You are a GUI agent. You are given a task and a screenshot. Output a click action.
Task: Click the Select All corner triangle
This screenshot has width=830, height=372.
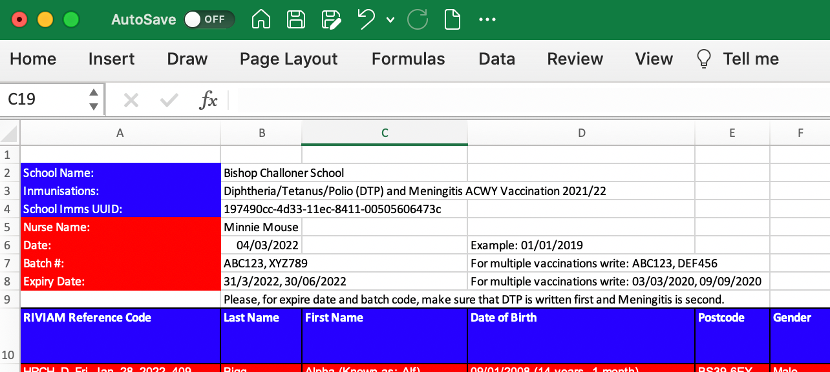[10, 134]
